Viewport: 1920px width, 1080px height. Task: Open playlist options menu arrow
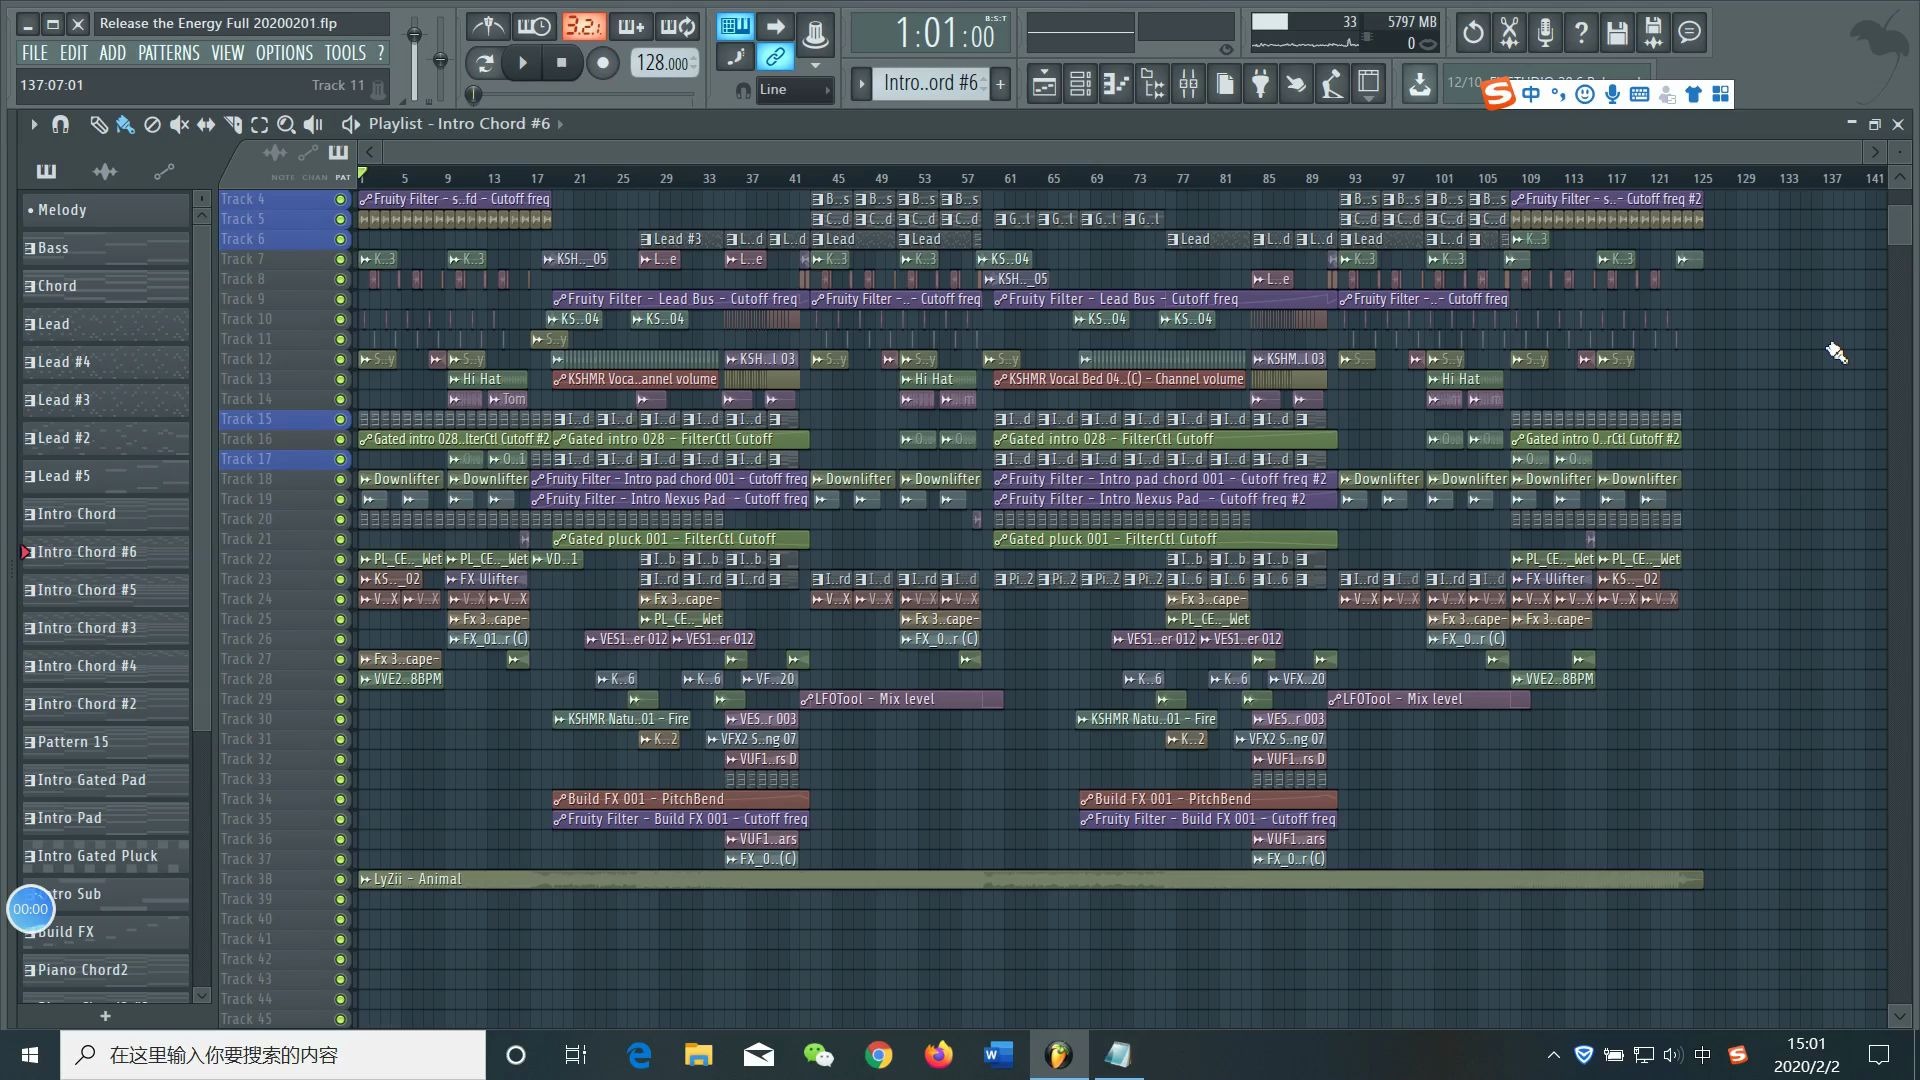pos(33,124)
